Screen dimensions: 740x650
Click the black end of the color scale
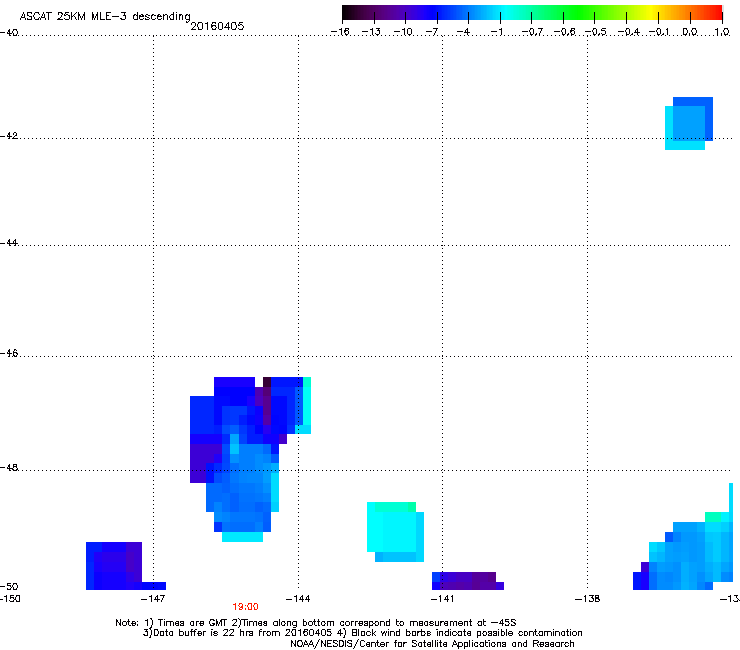pos(349,12)
